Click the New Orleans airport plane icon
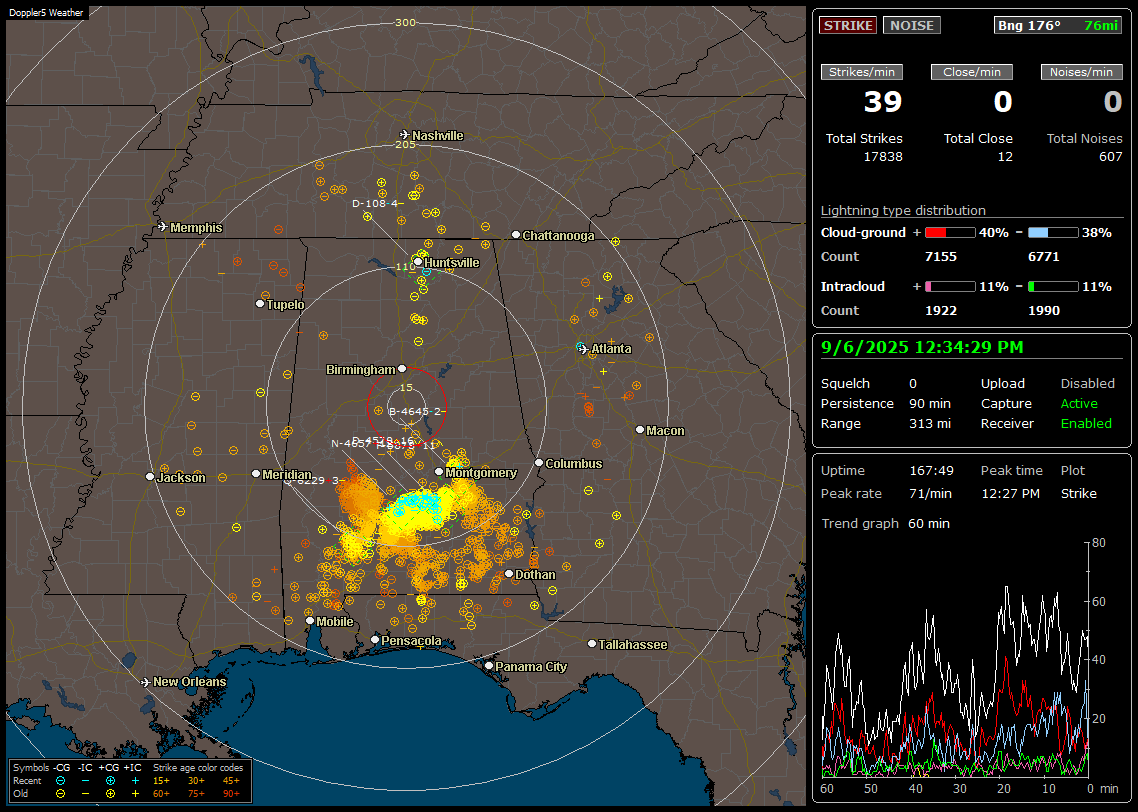 click(146, 682)
